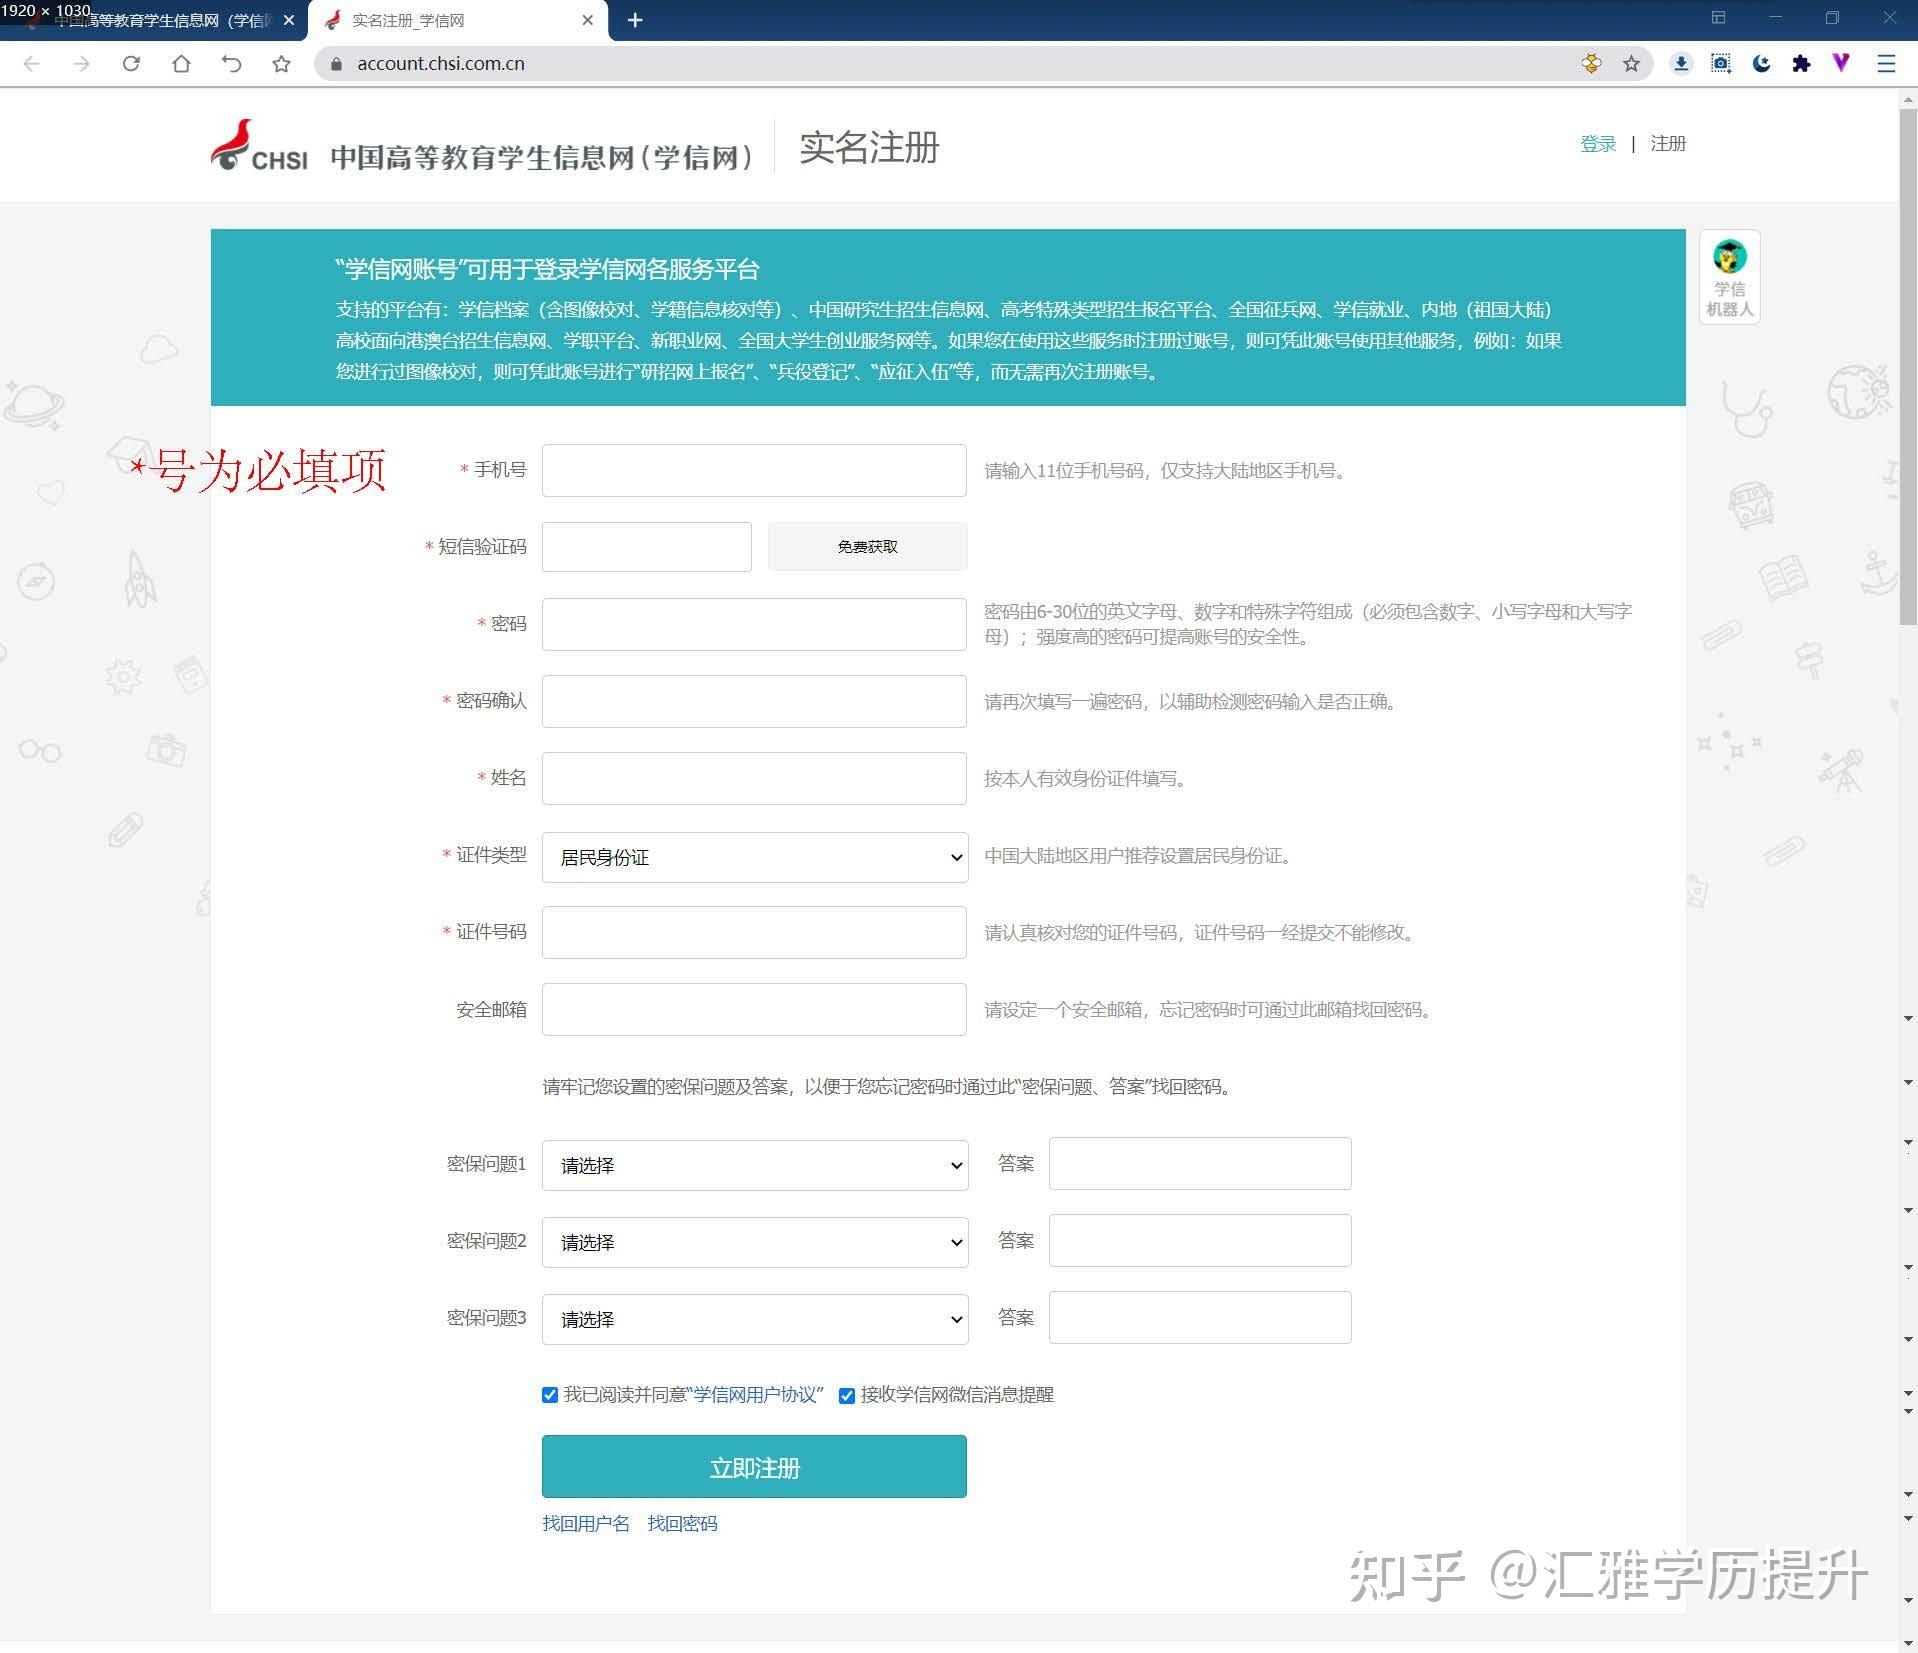Click the 找回密码 link
1918x1653 pixels.
pyautogui.click(x=682, y=1524)
